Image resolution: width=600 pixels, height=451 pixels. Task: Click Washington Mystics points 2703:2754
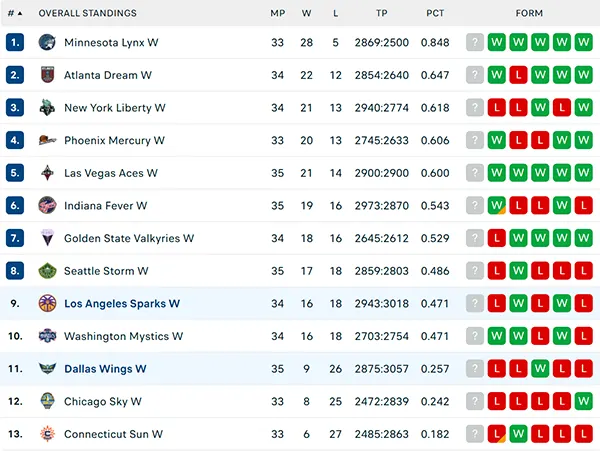(x=382, y=336)
